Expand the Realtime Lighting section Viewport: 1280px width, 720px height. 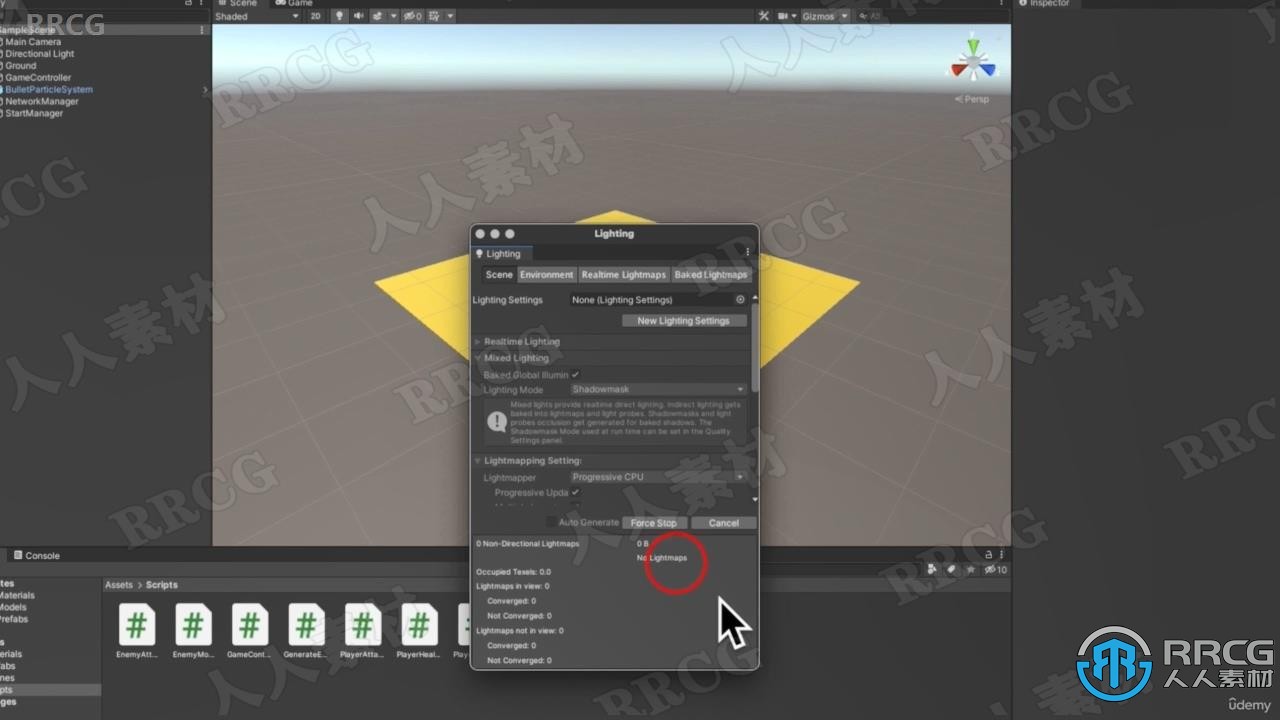coord(522,342)
